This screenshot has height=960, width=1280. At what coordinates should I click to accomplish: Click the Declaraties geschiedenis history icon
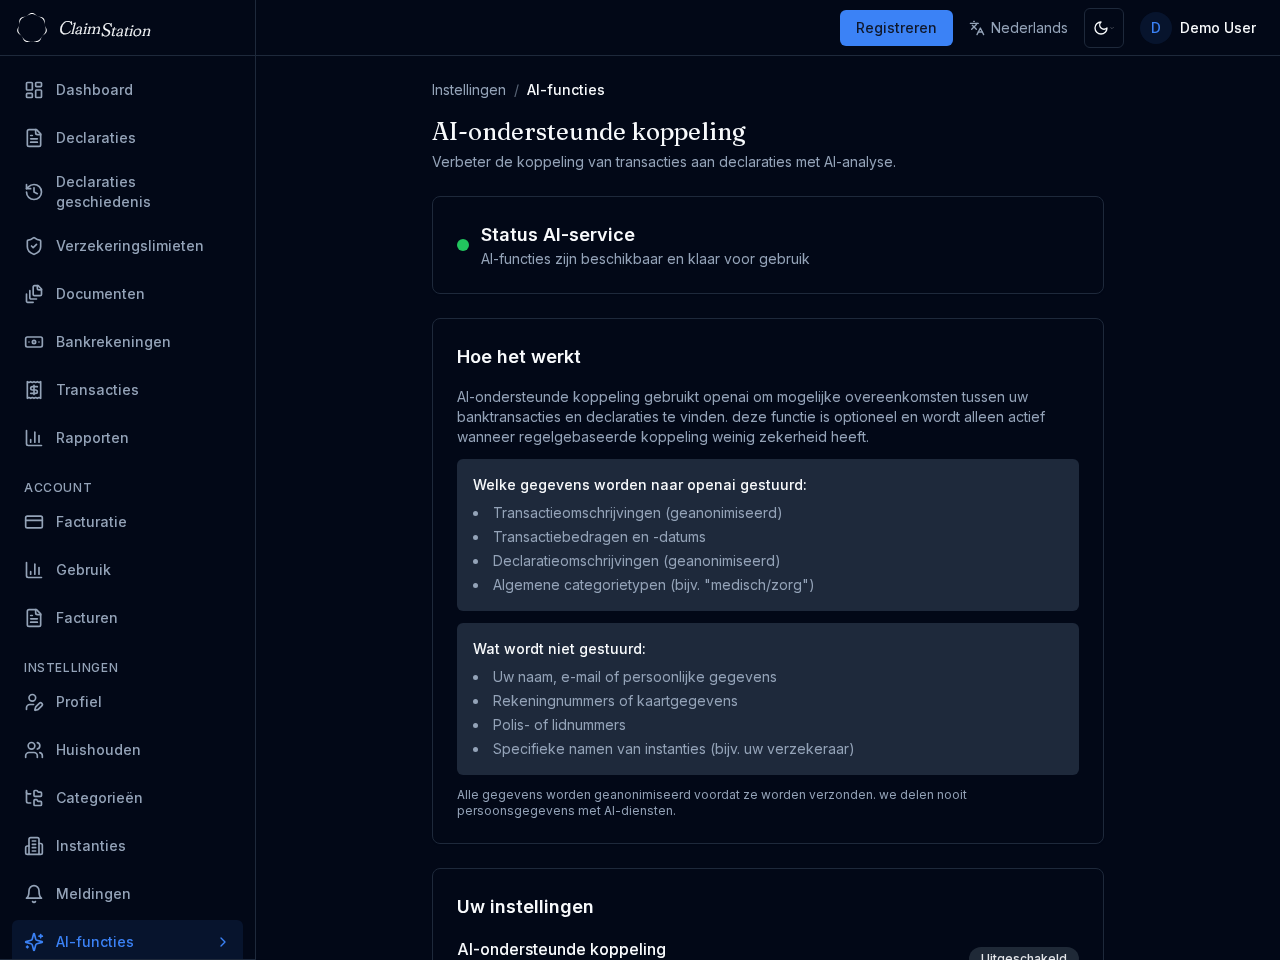(x=34, y=192)
